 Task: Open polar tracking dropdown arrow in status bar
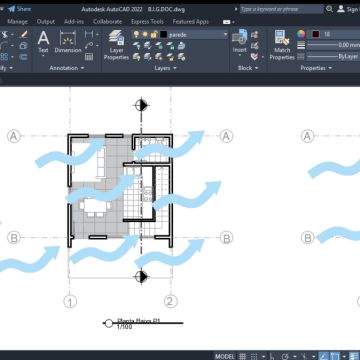294,356
